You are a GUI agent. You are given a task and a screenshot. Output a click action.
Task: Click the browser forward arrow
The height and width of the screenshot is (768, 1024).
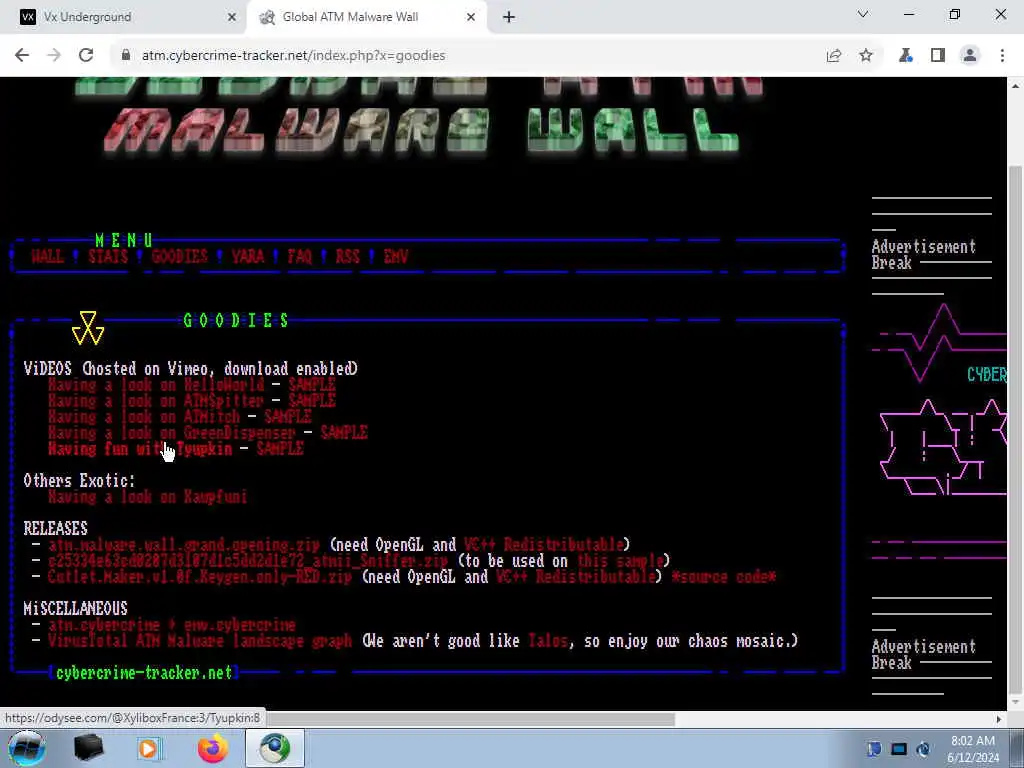click(x=54, y=56)
